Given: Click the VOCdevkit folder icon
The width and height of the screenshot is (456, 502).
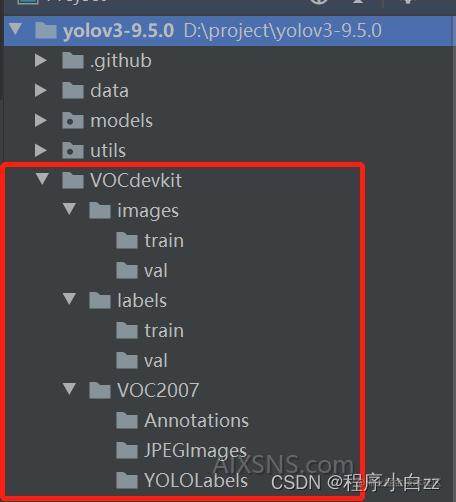Looking at the screenshot, I should [72, 180].
